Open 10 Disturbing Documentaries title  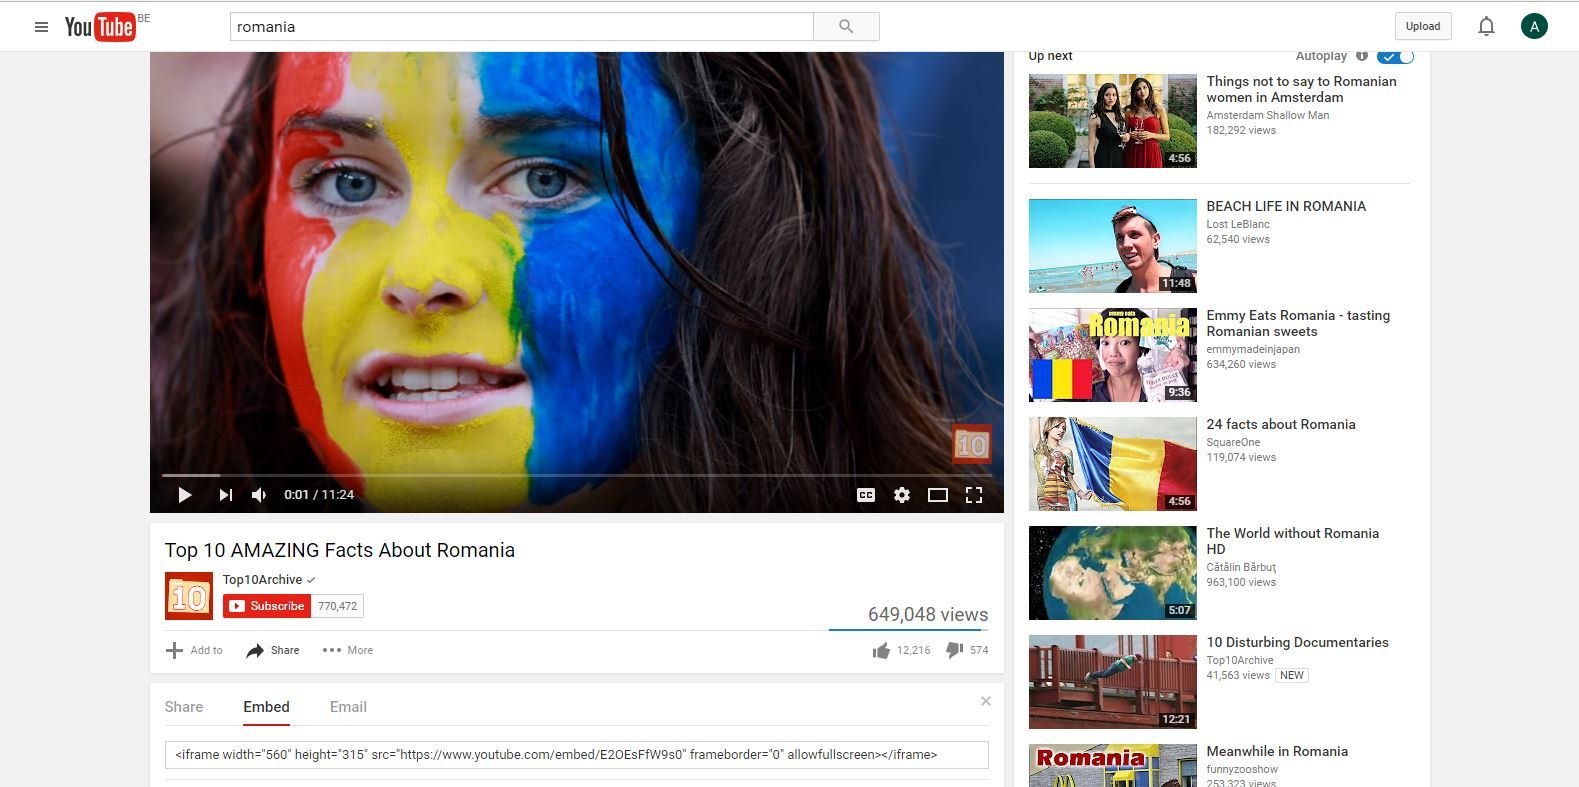coord(1297,642)
